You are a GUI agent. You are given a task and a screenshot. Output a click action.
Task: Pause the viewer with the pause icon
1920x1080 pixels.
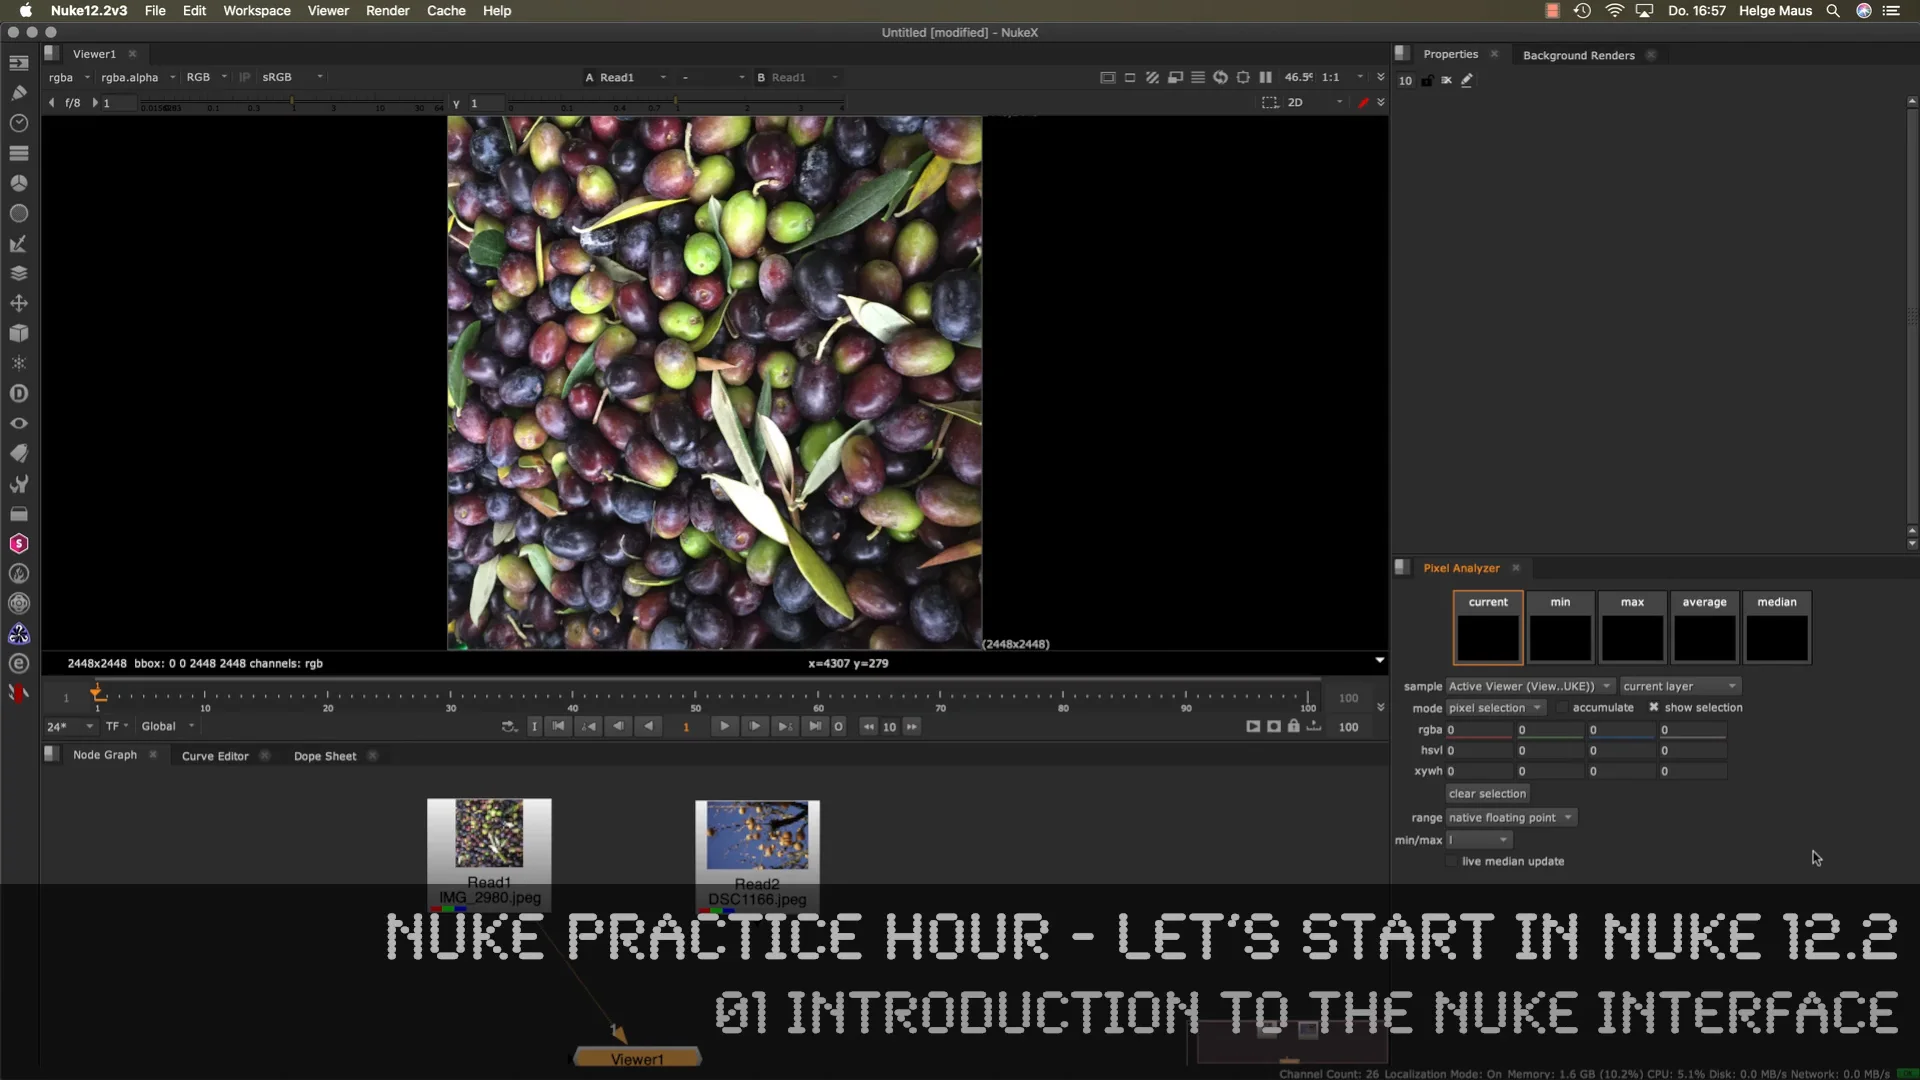[1265, 77]
